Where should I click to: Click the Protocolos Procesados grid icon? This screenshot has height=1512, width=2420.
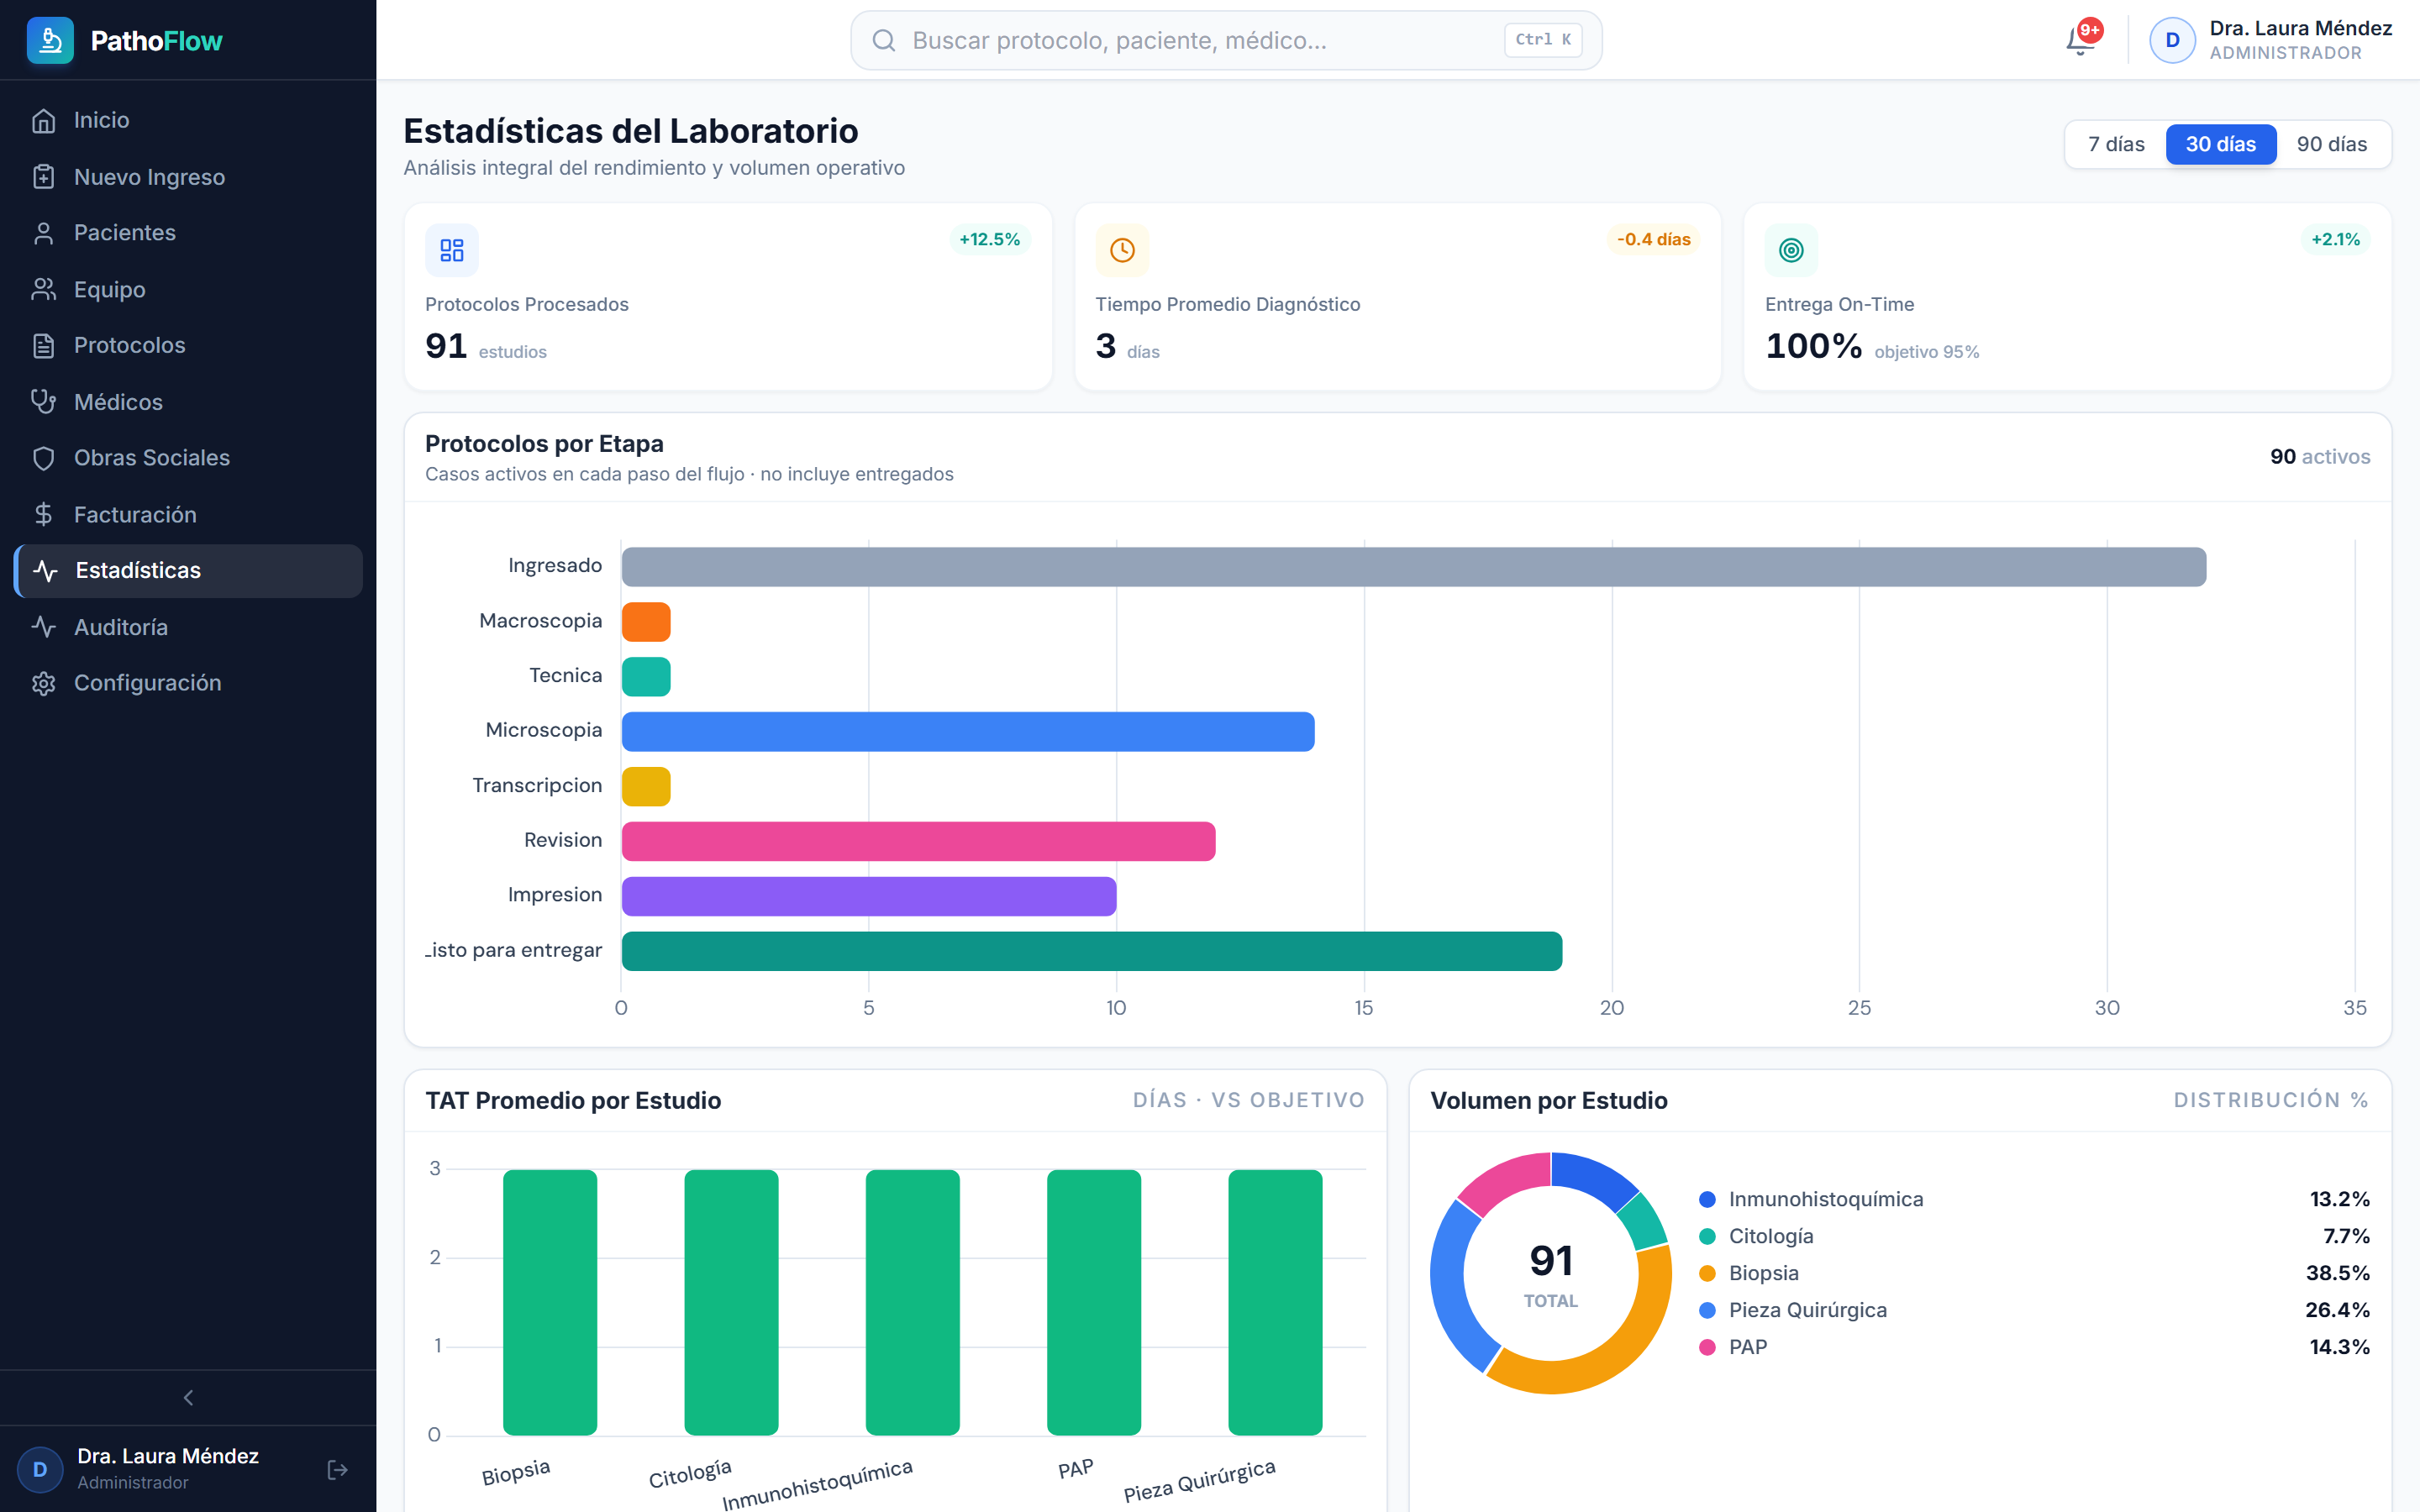coord(452,250)
